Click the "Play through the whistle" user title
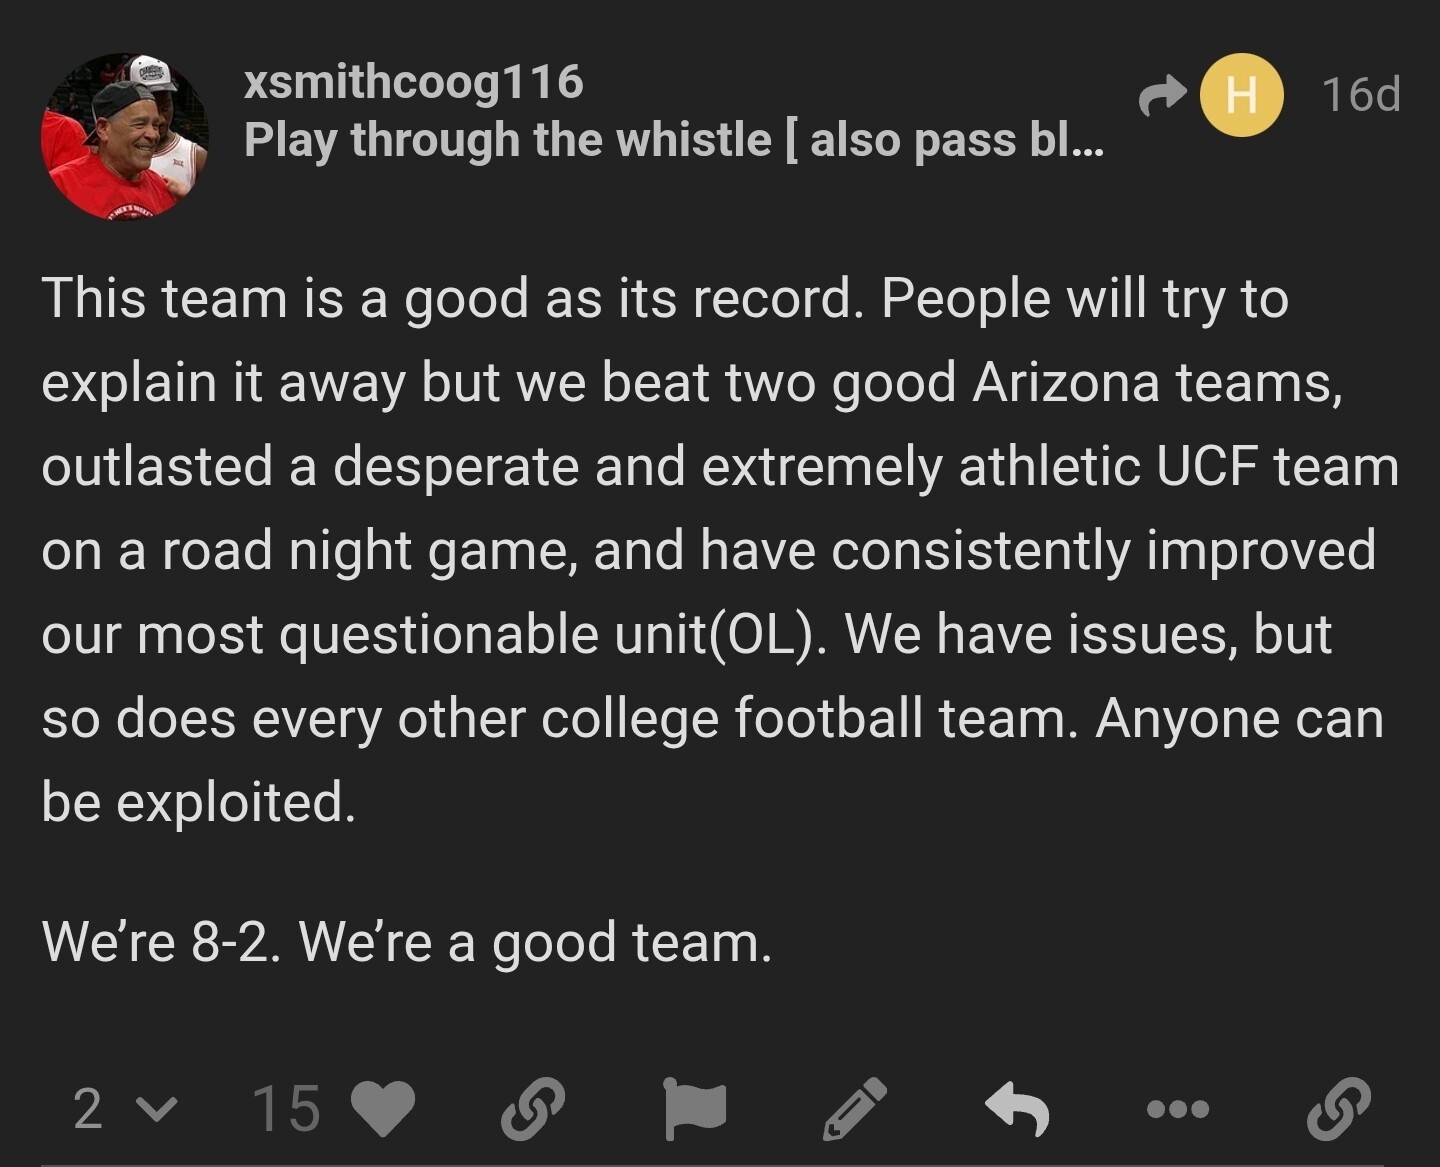 click(673, 140)
